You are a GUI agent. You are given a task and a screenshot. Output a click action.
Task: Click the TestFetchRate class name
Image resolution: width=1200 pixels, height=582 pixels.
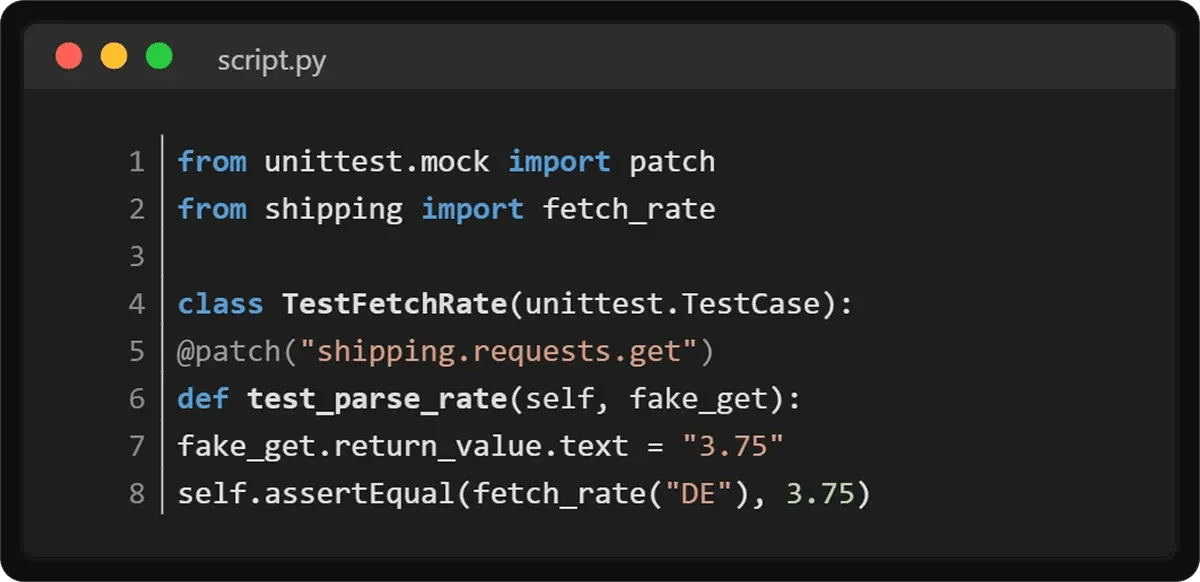coord(394,304)
